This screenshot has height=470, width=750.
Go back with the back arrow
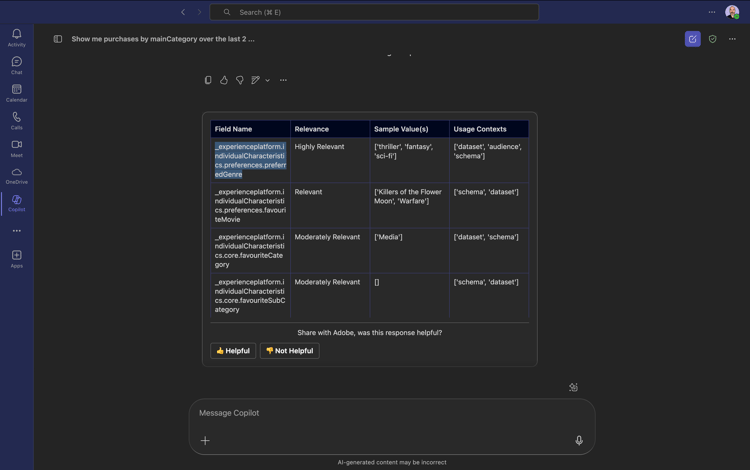(183, 12)
